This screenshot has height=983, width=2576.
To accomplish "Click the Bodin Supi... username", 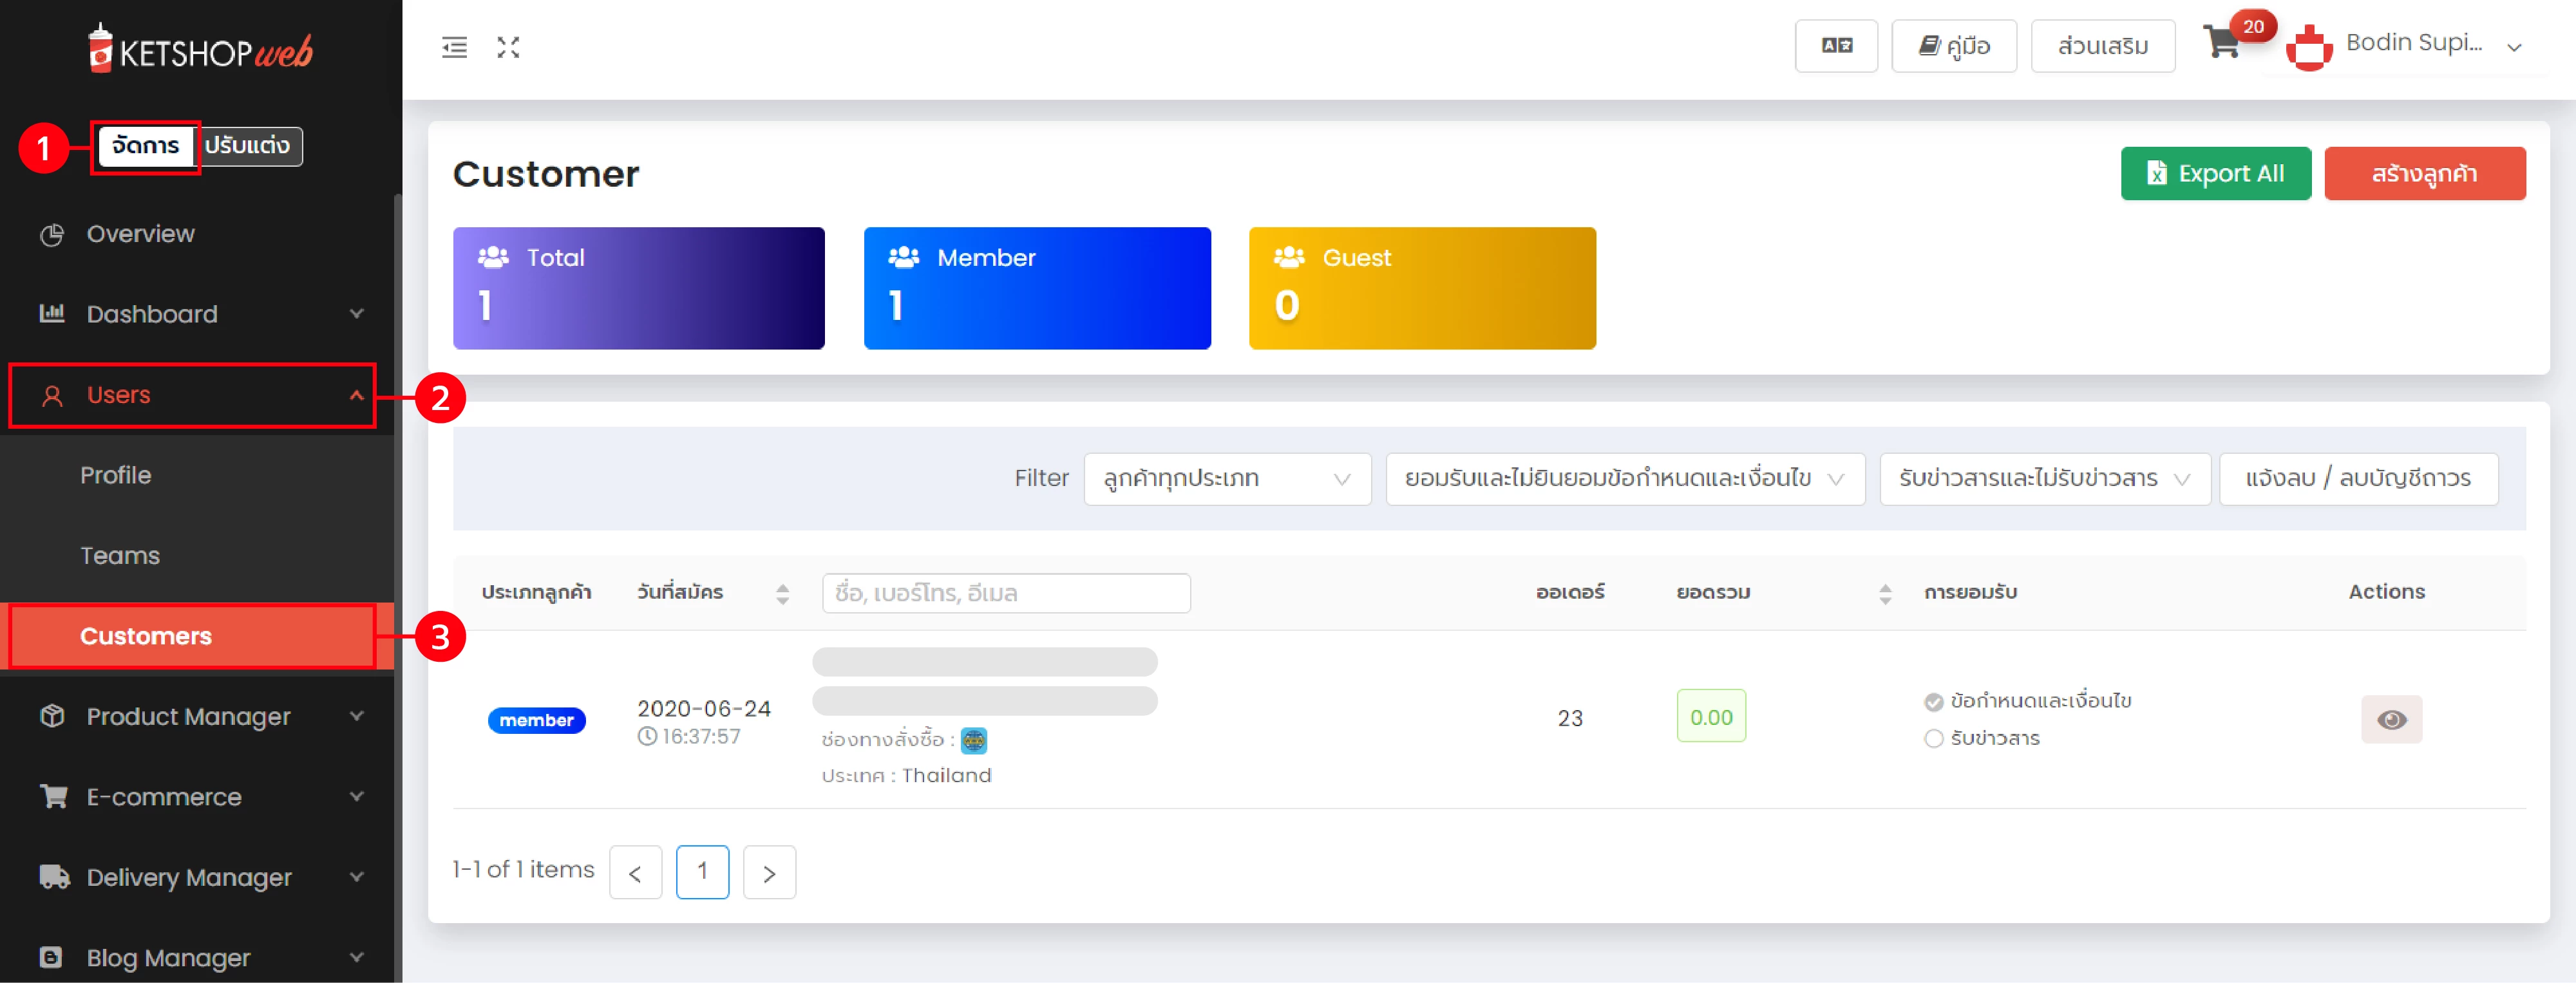I will click(2414, 42).
